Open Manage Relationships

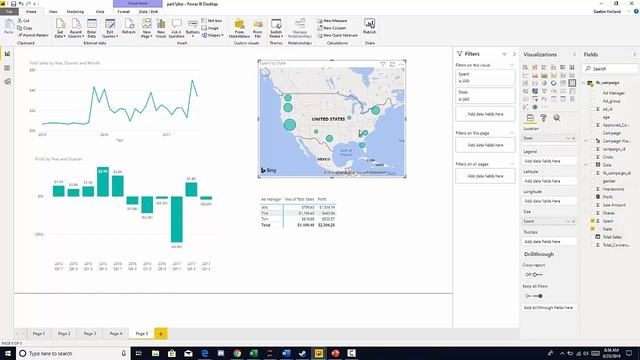coord(300,28)
